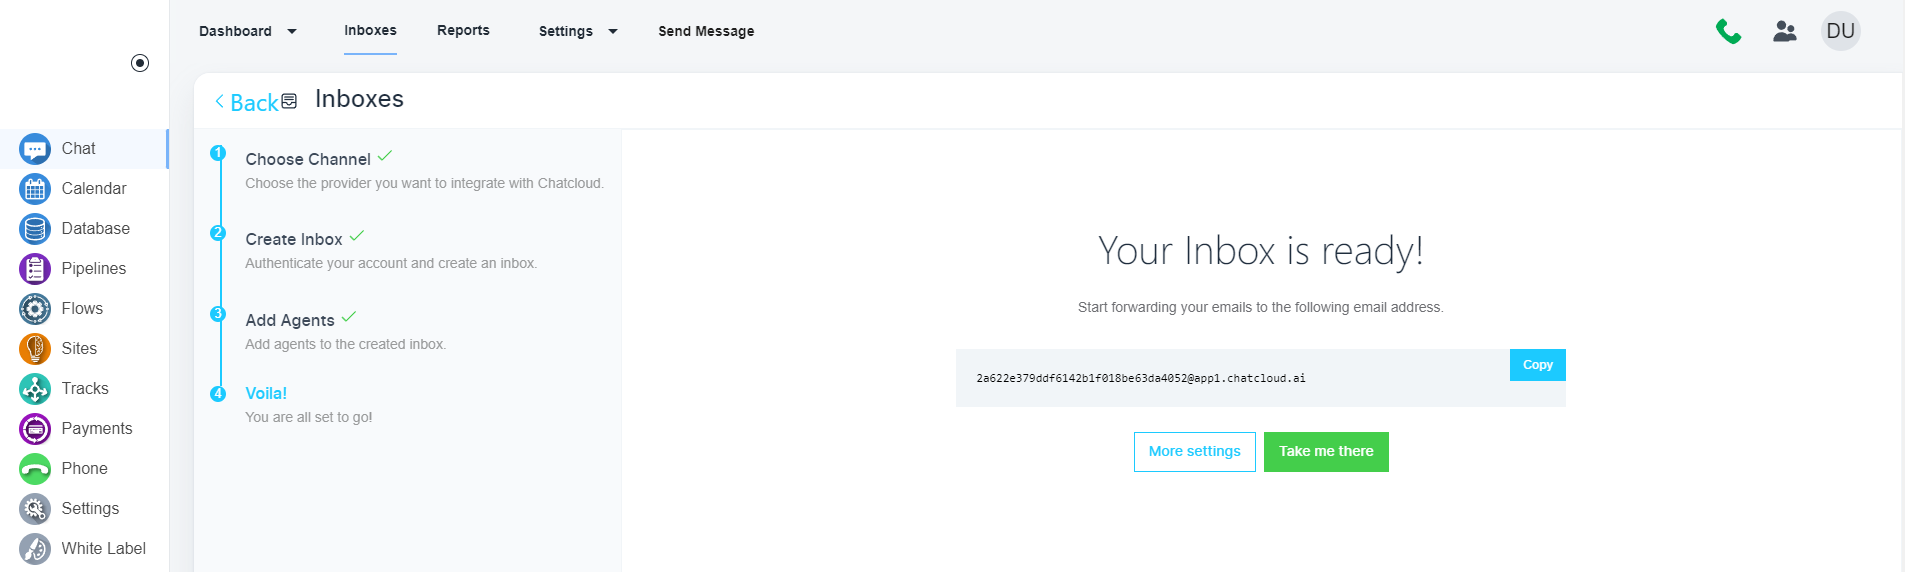1905x572 pixels.
Task: Open the Chat sidebar icon
Action: click(x=35, y=149)
